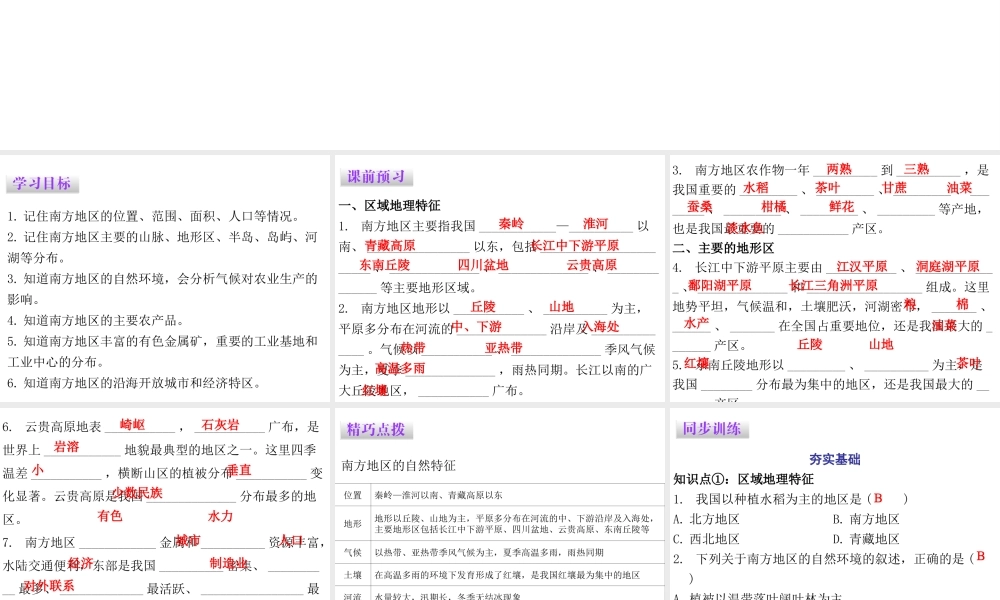
Task: Click objective 1 about 位置、范围、面积、人口
Action: pyautogui.click(x=154, y=216)
